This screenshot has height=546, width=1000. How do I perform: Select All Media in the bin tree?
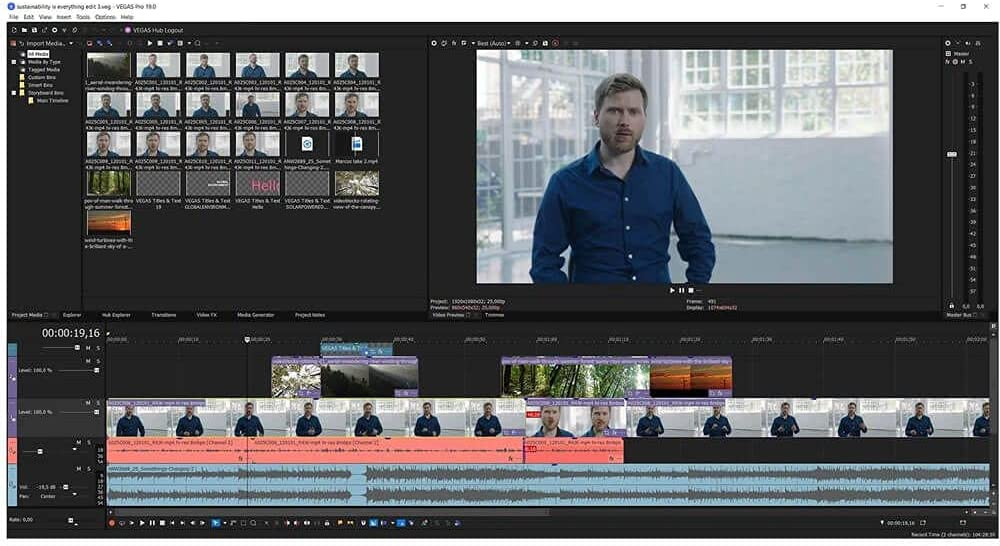tap(38, 54)
